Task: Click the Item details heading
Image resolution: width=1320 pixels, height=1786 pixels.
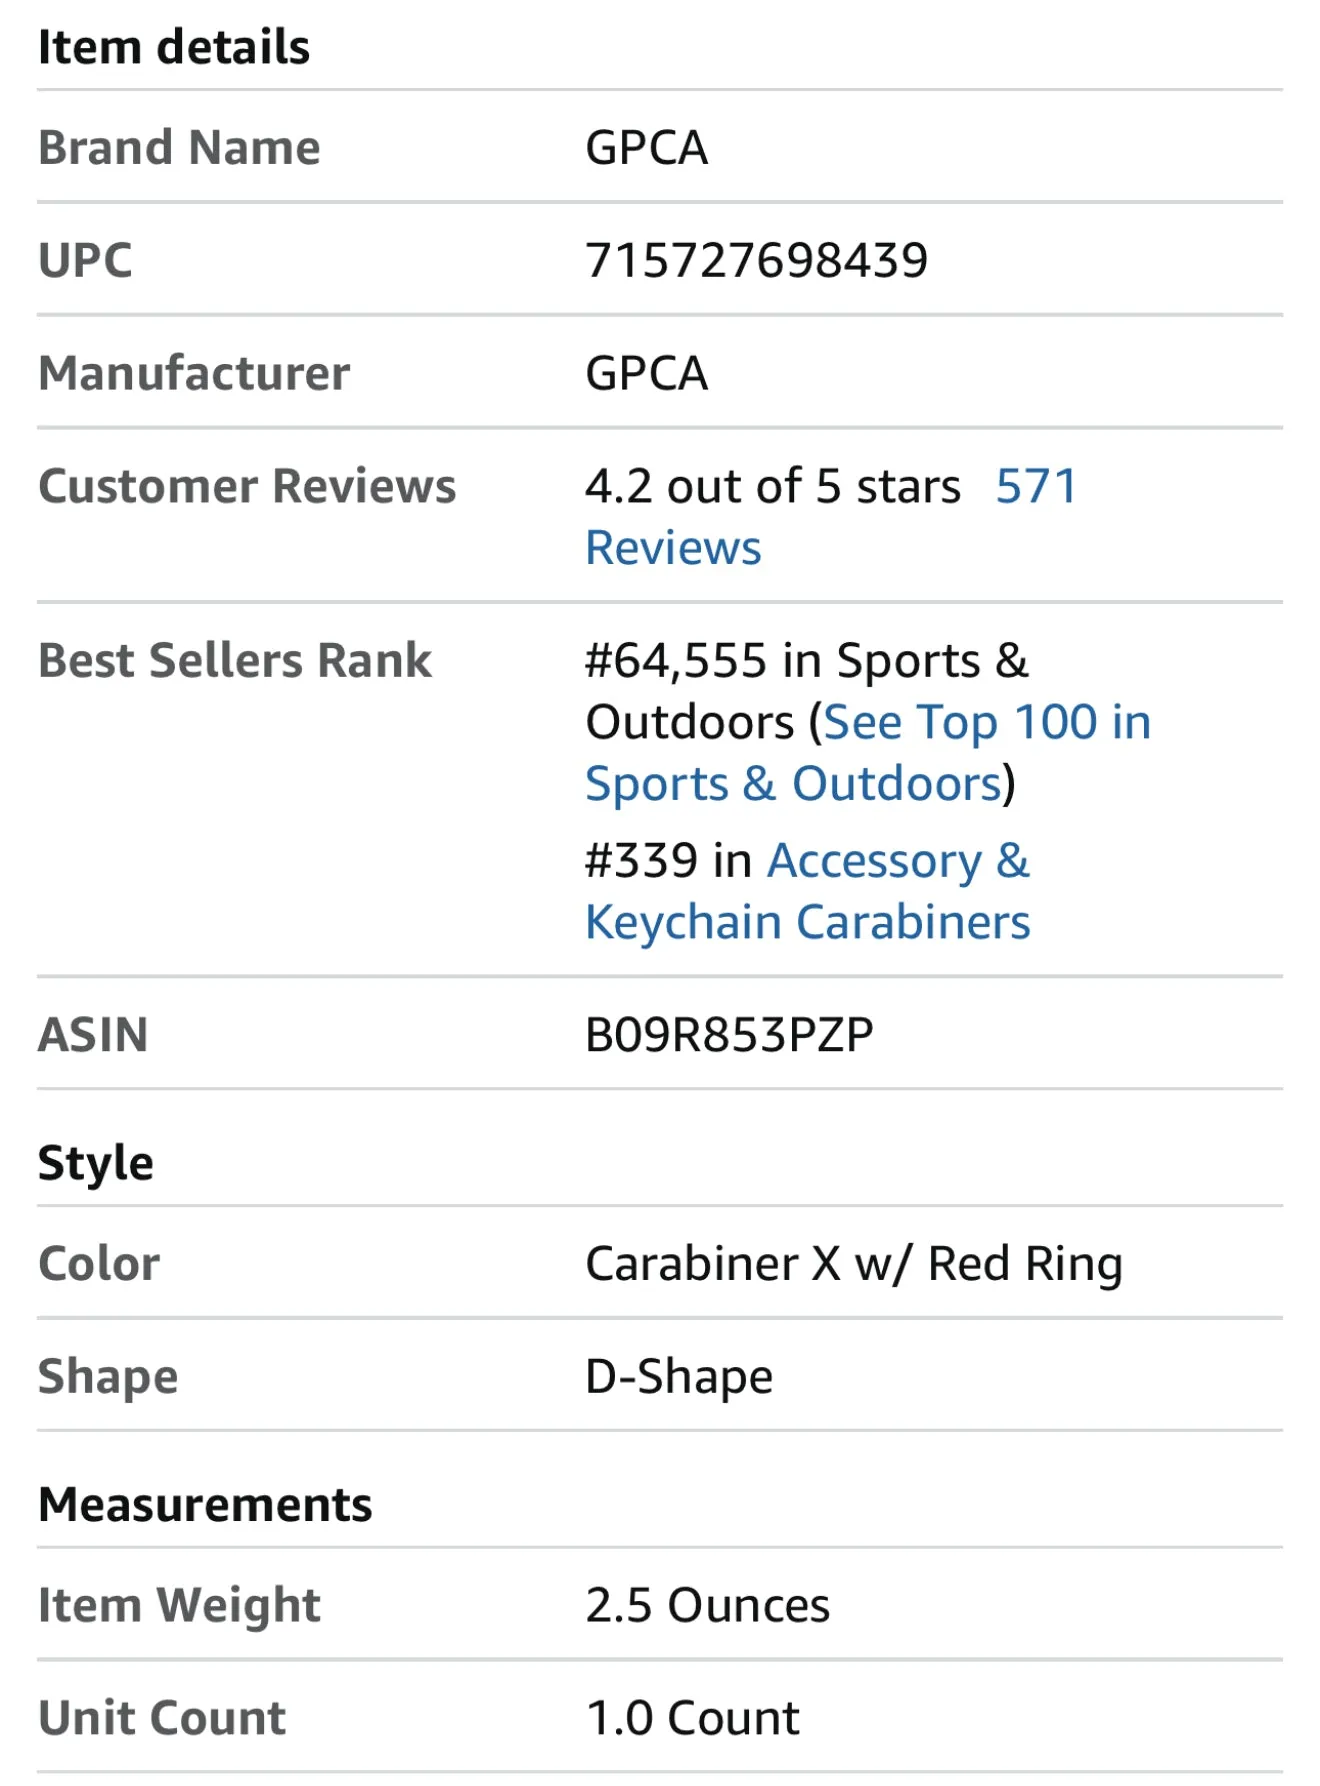Action: 174,47
